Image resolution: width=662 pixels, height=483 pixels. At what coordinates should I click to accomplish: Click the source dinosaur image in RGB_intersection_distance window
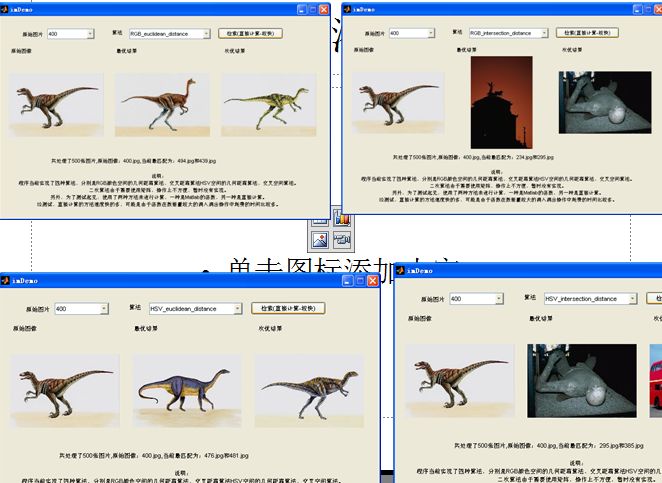(398, 103)
